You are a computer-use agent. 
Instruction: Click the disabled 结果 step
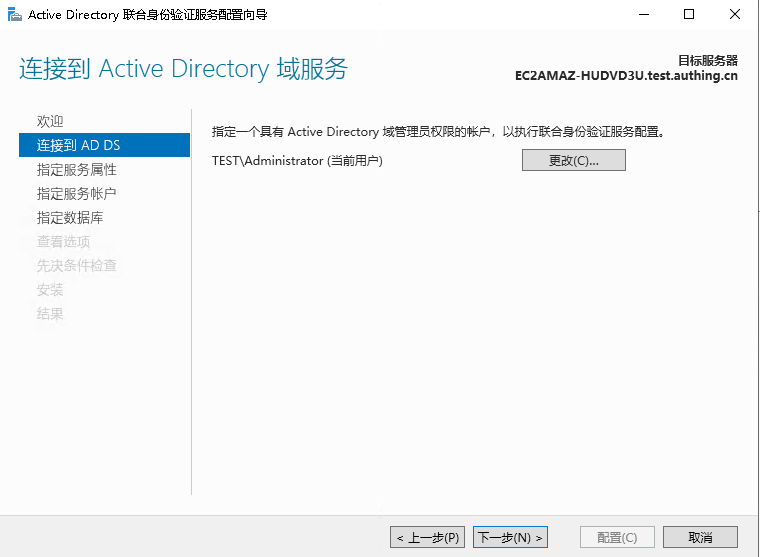[x=50, y=314]
